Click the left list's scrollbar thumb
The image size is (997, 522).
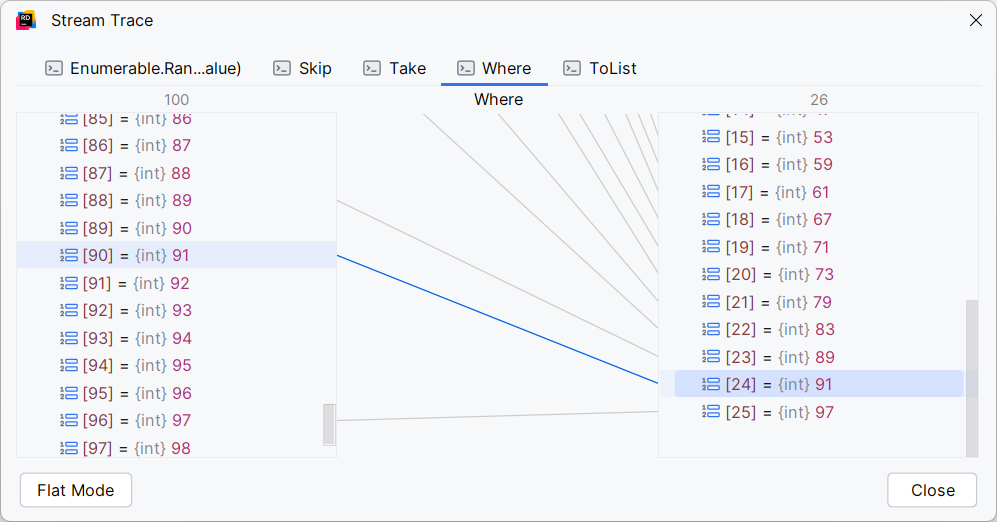point(329,424)
